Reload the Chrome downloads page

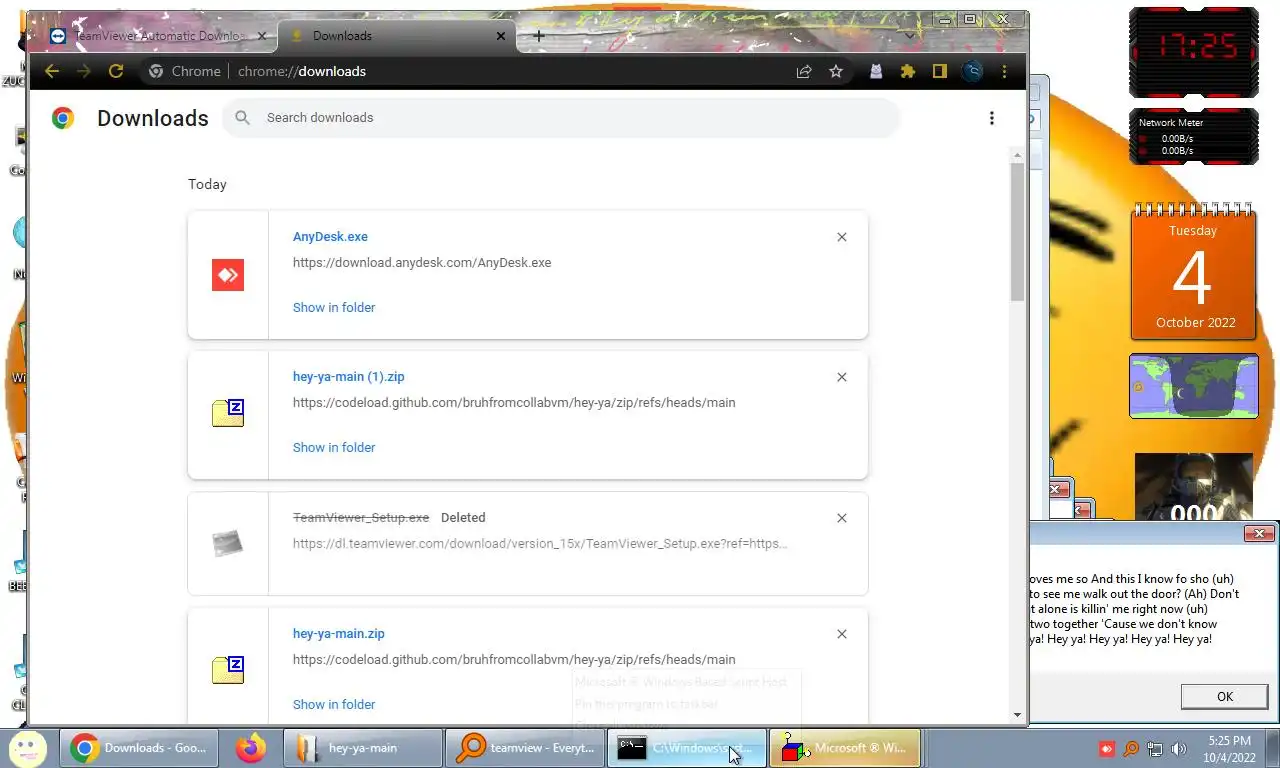116,71
